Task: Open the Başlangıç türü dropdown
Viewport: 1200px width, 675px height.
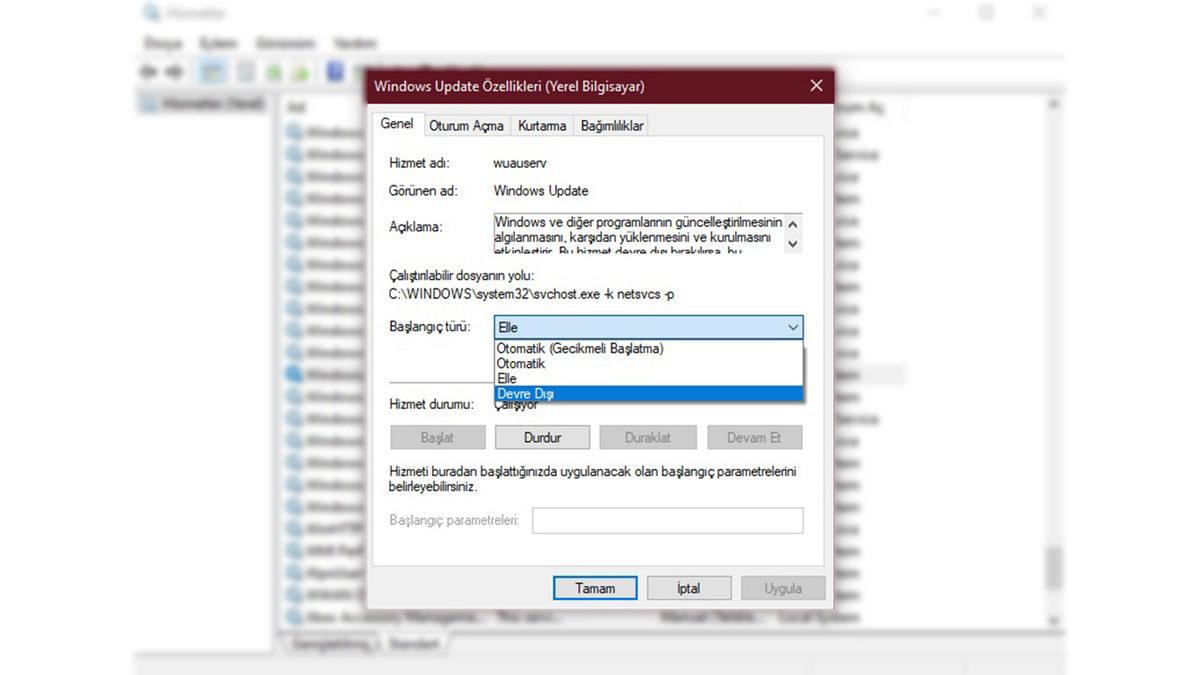Action: pos(792,327)
